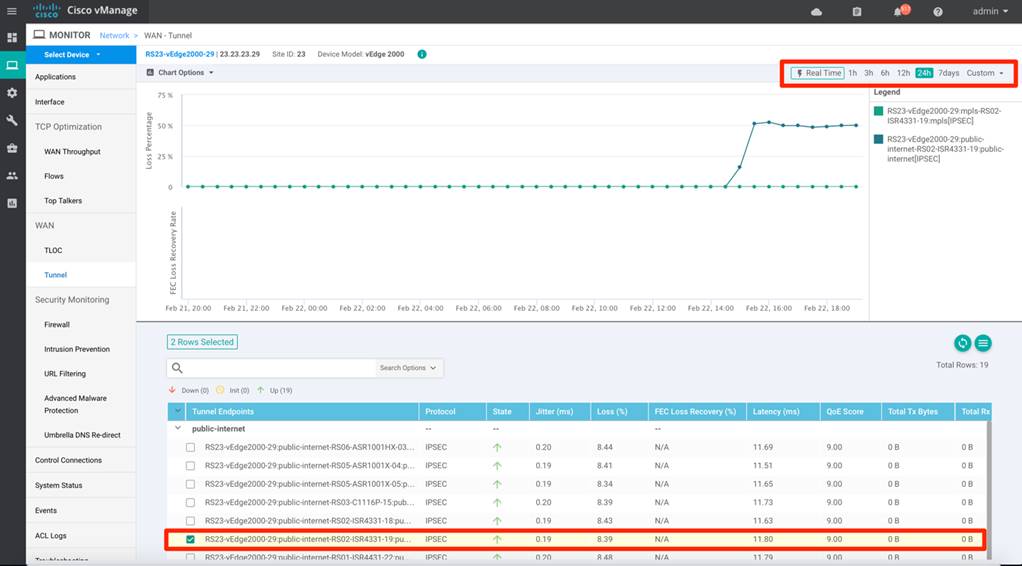Screen dimensions: 1022x566
Task: Collapse the public-internet group row
Action: coord(178,429)
